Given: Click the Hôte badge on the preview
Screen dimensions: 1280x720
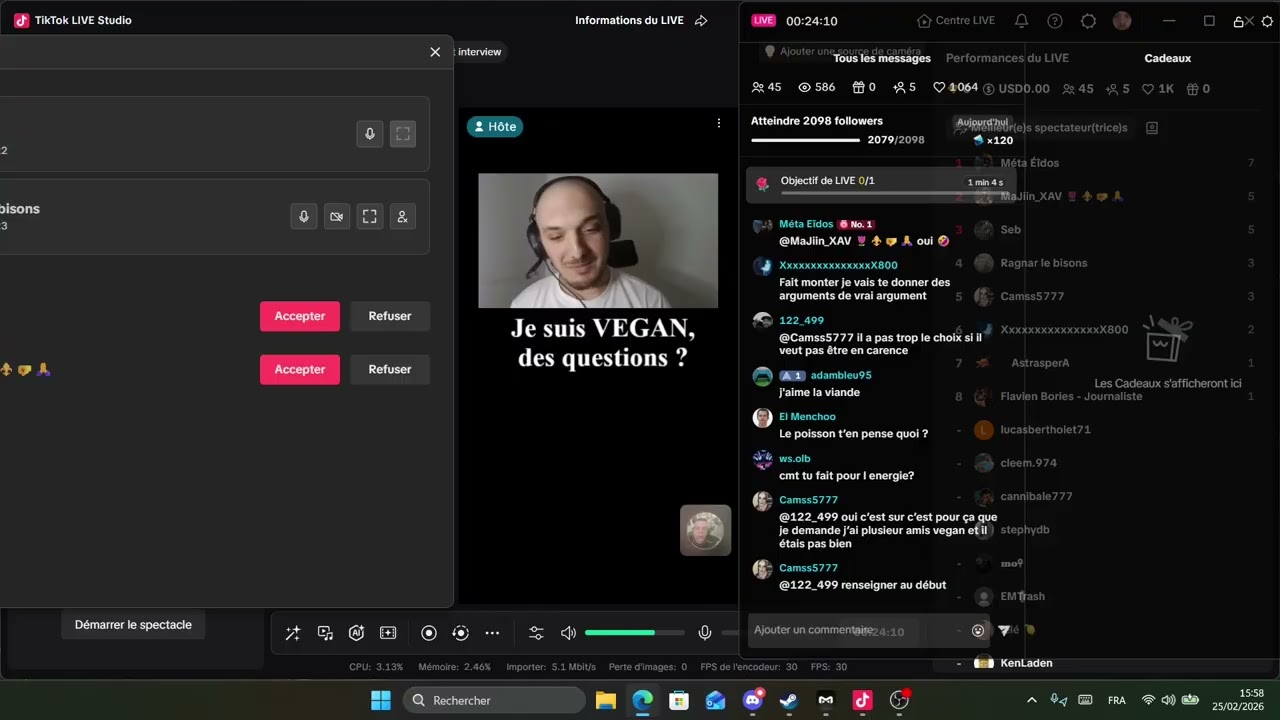Looking at the screenshot, I should 495,127.
